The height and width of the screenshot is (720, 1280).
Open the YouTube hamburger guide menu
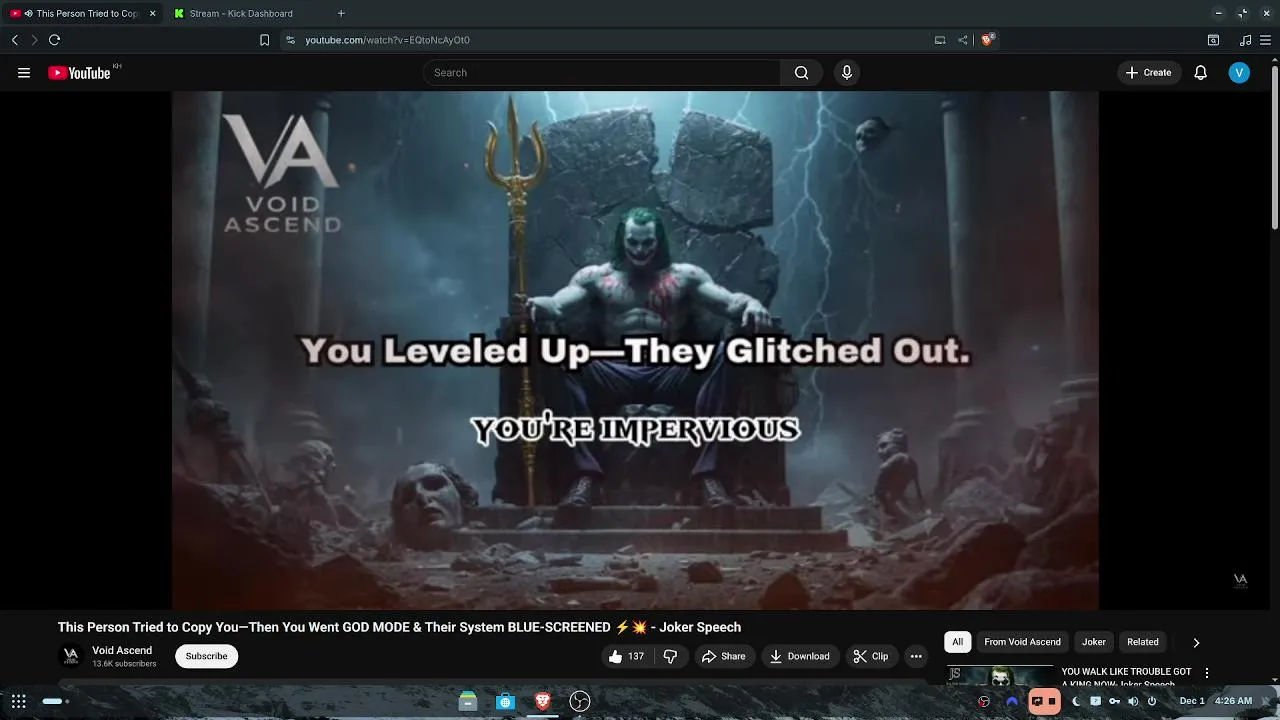24,73
